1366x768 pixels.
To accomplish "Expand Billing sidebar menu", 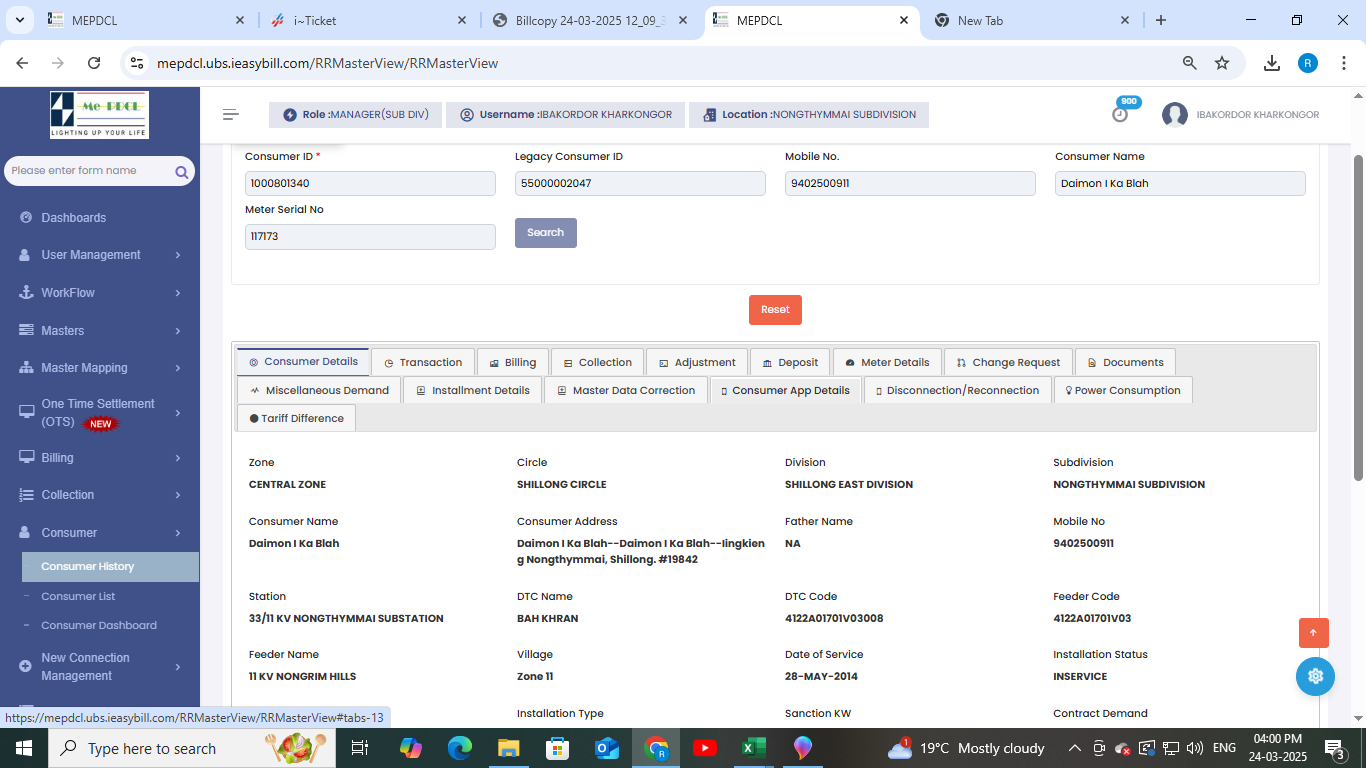I will point(100,457).
